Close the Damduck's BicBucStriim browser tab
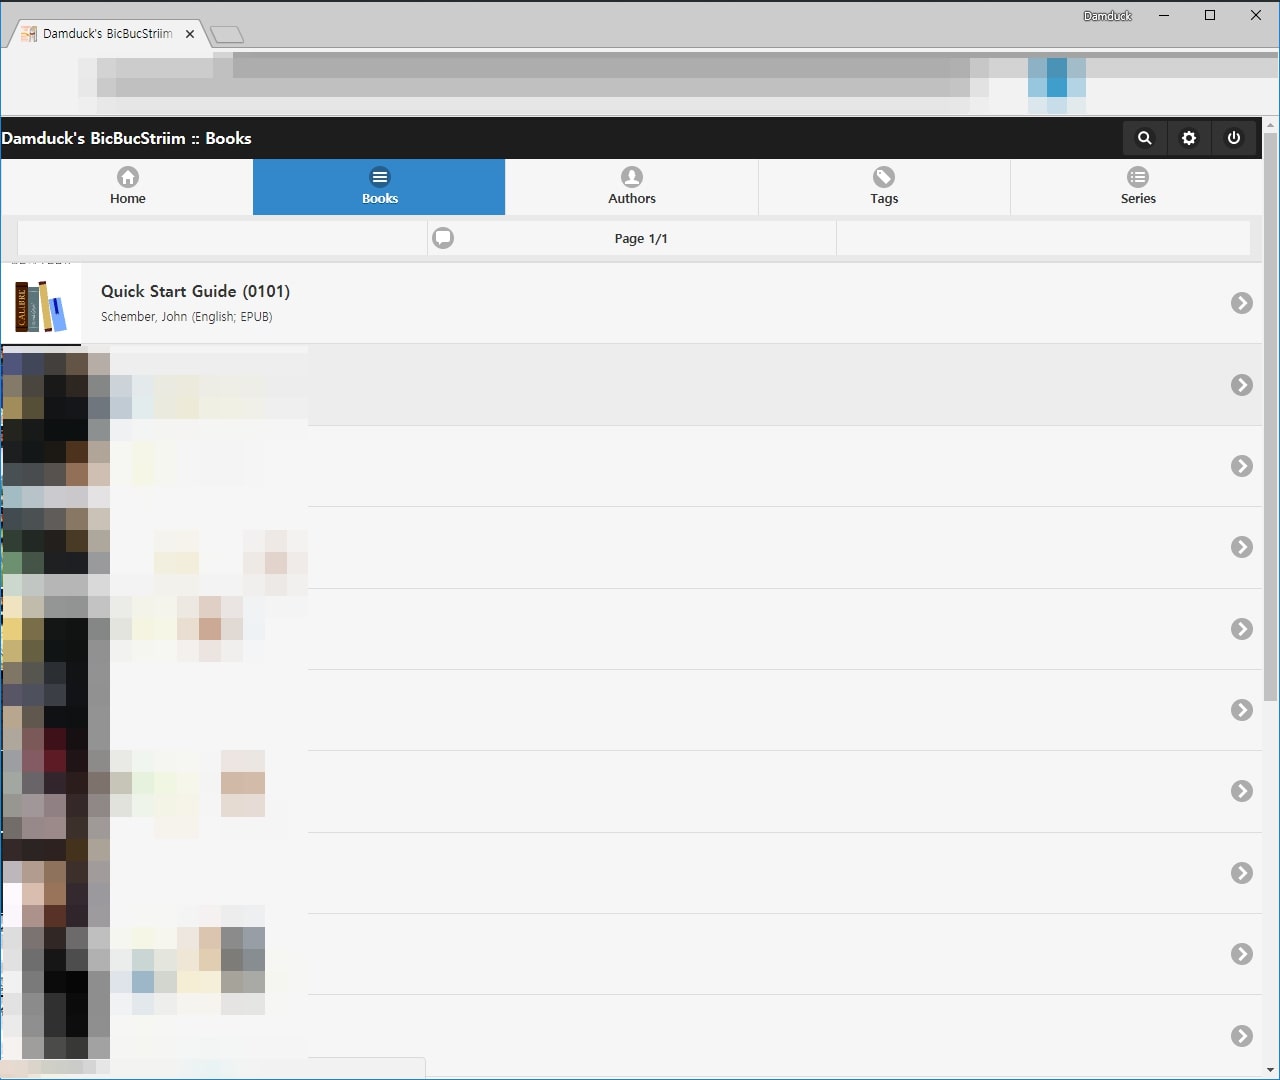Screen dimensions: 1280x1080 pos(190,34)
